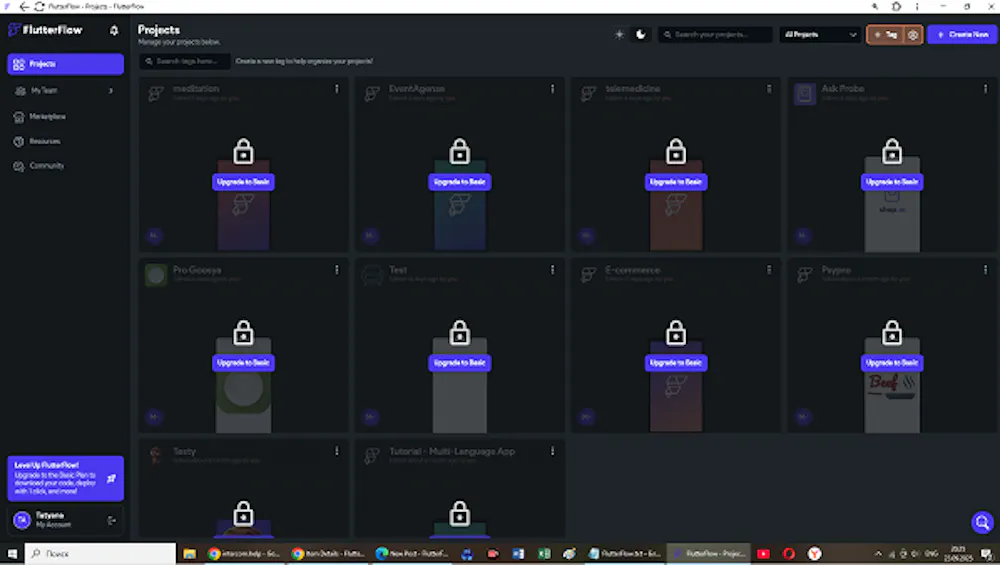This screenshot has height=565, width=1000.
Task: Open three-dot menu on the Test project
Action: (x=552, y=270)
